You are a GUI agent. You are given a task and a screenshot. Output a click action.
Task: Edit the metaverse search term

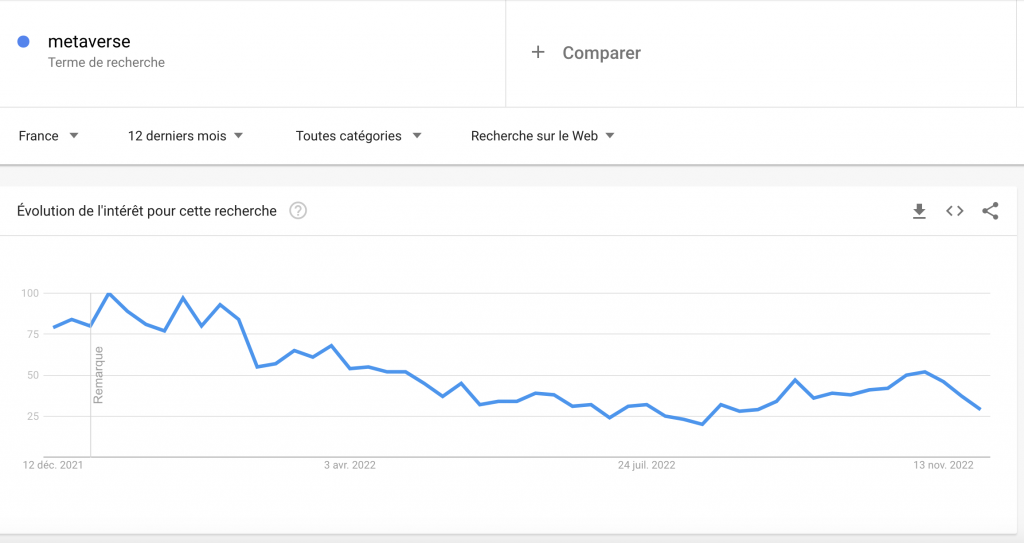[x=89, y=42]
